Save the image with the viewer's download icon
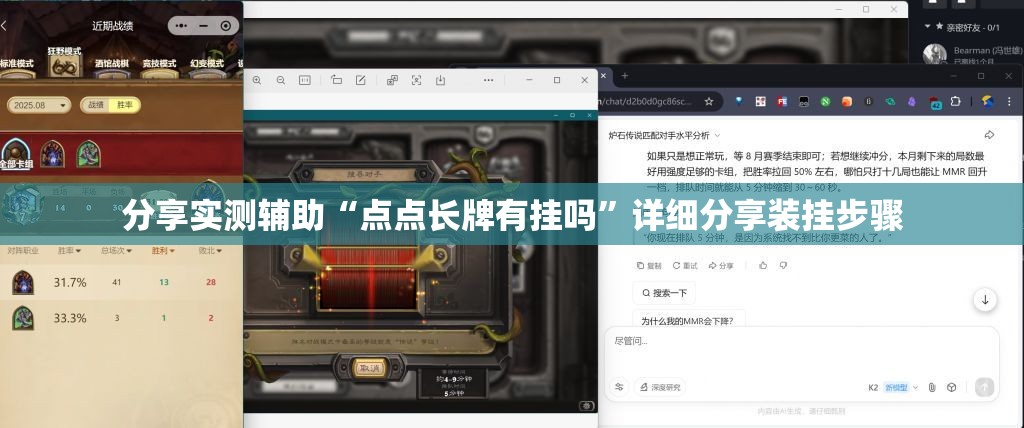 440,80
